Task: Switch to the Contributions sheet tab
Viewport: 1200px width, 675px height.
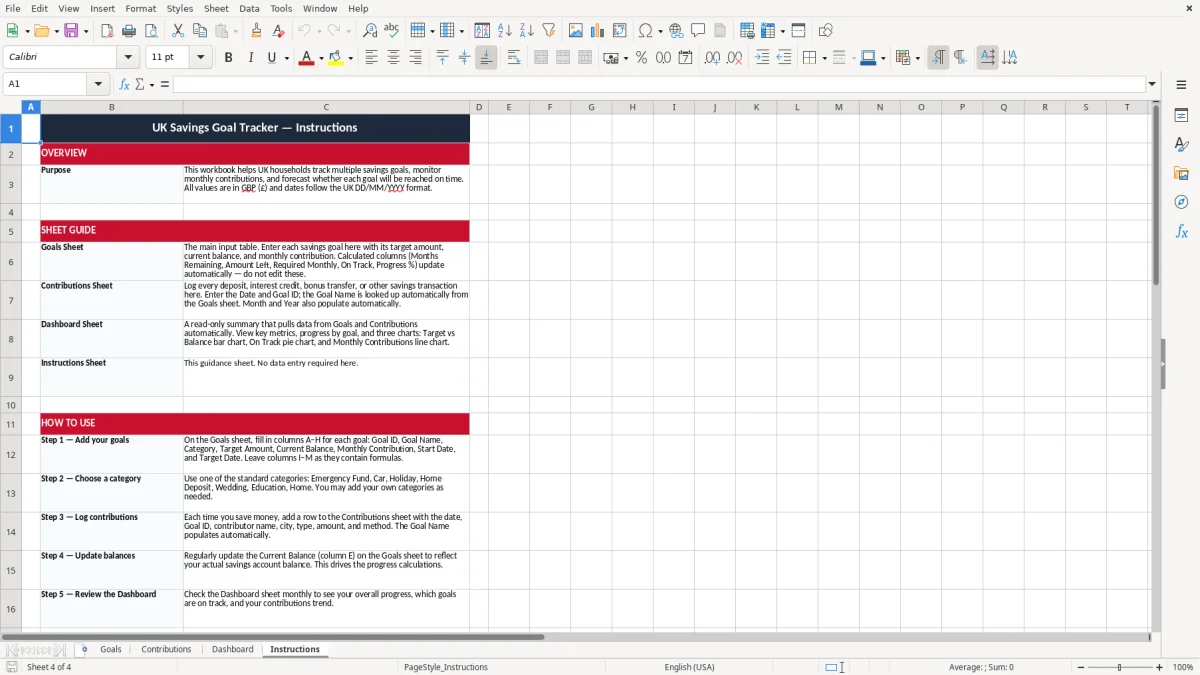Action: (x=166, y=649)
